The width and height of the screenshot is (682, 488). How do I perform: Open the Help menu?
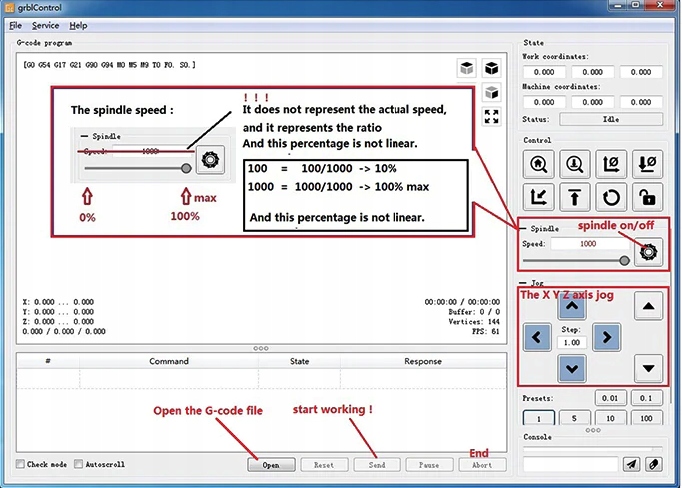tap(78, 25)
